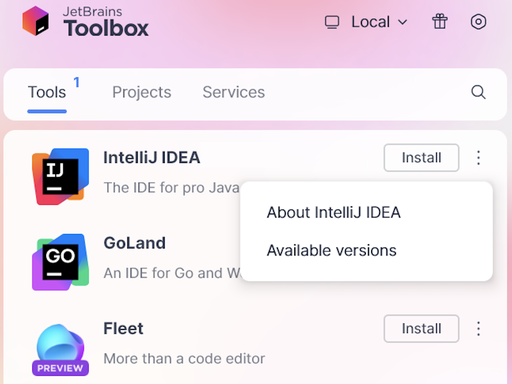Click the gift box icon

pyautogui.click(x=440, y=22)
